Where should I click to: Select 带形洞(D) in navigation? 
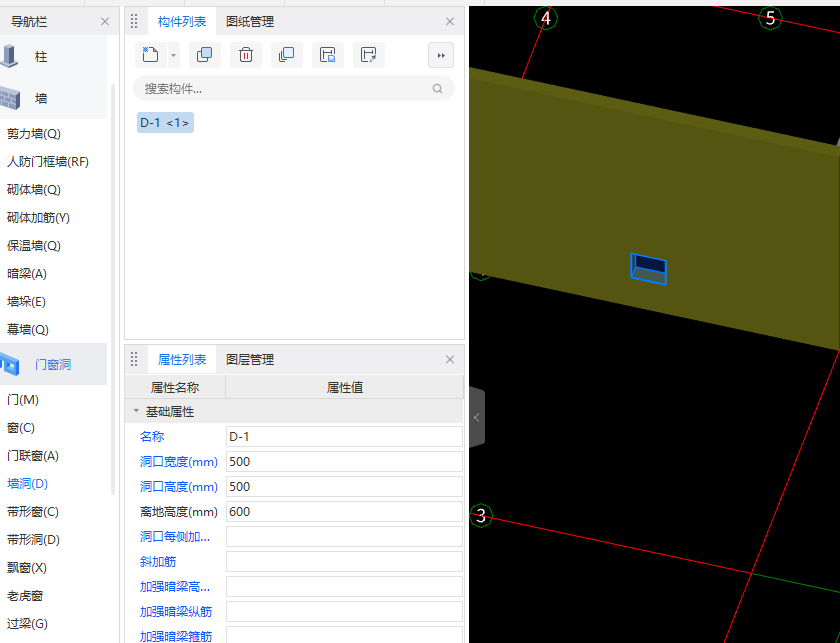coord(33,540)
